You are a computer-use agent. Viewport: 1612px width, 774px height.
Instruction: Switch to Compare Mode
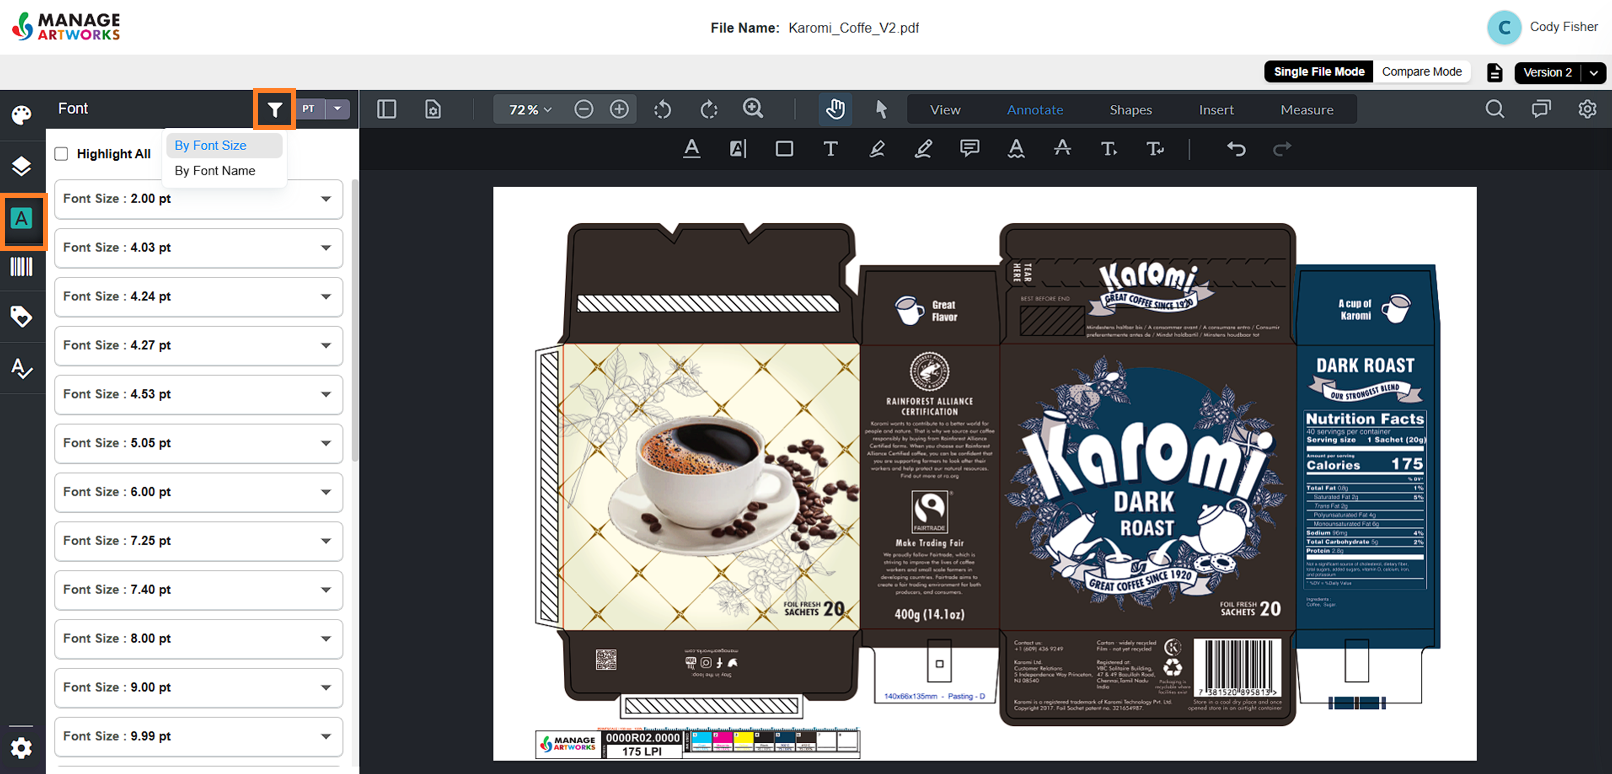pyautogui.click(x=1421, y=72)
